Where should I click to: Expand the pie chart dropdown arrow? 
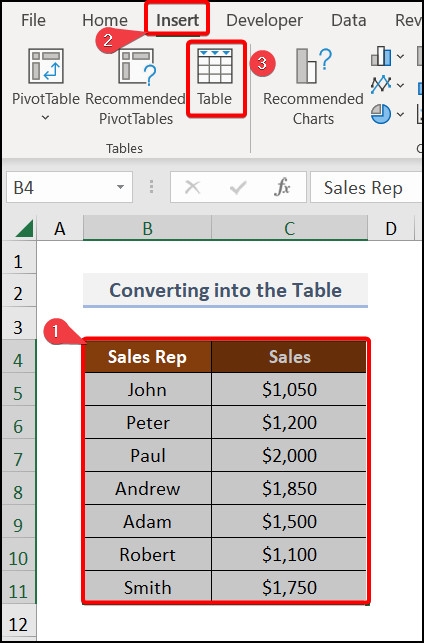pos(400,114)
